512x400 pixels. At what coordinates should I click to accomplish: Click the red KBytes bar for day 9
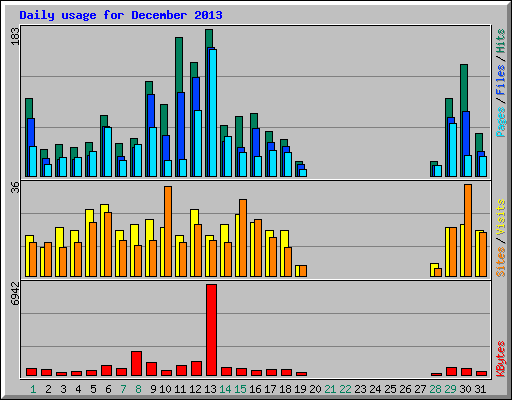[x=151, y=369]
